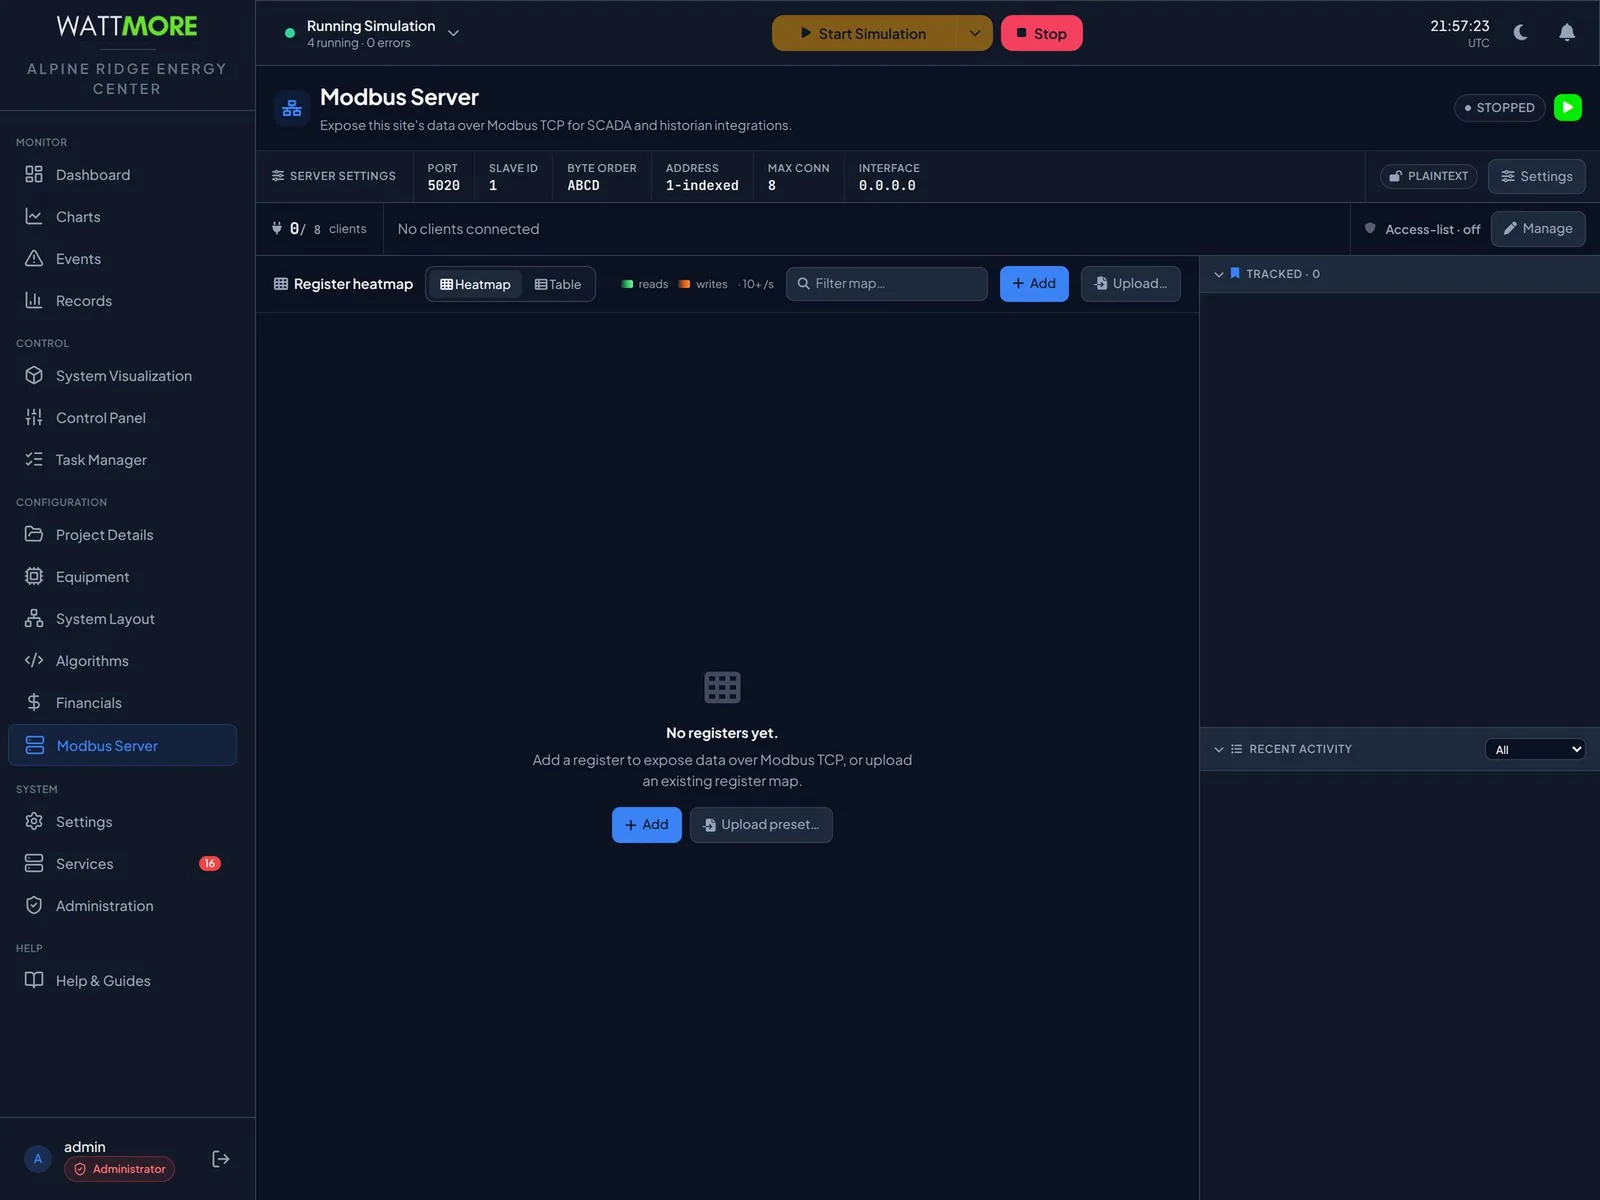Click the Financials dollar icon
Screen dimensions: 1600x1200
(x=34, y=702)
